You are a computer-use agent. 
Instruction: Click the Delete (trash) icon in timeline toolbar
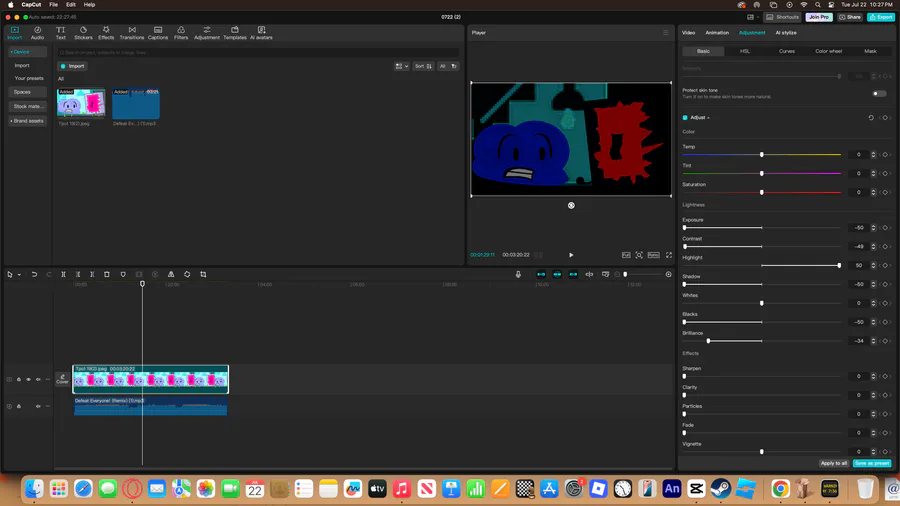tap(107, 274)
